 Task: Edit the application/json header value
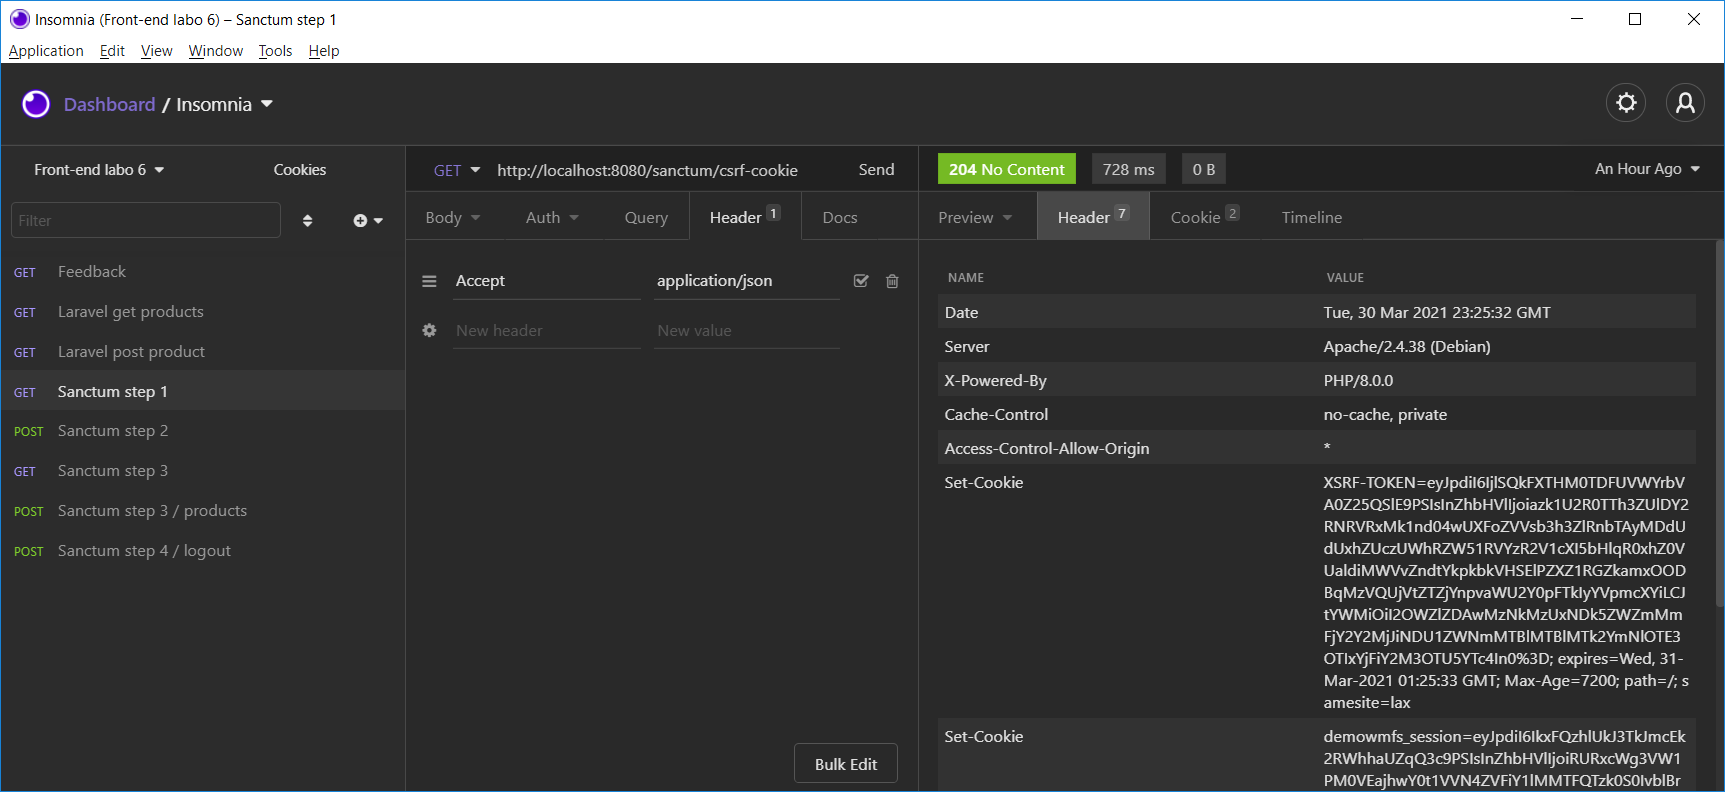click(x=747, y=281)
